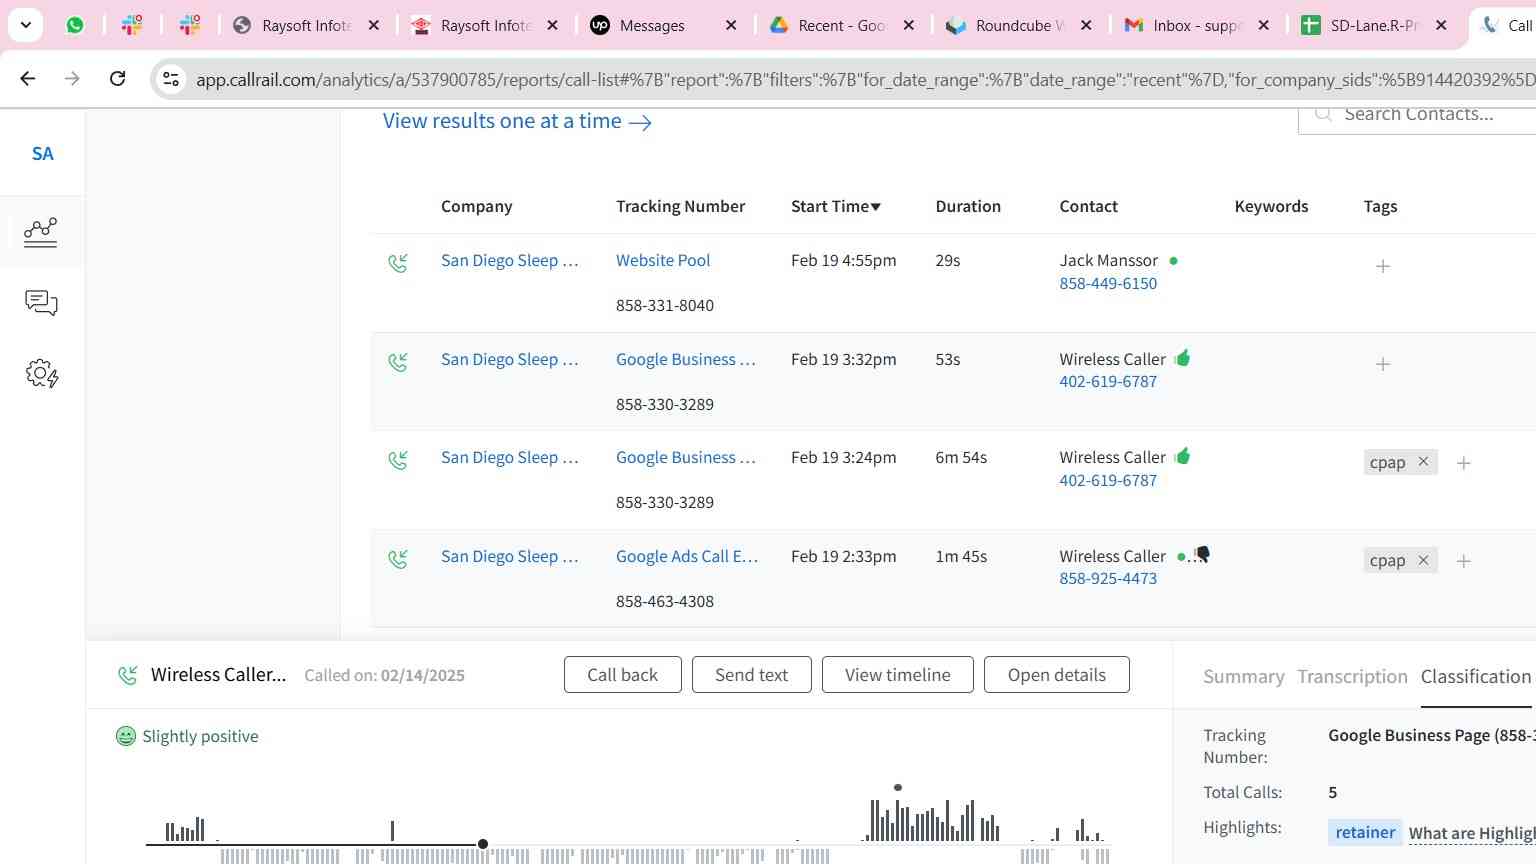Open the Roundcube webmail tab
Screen dimensions: 1536x864
tap(1020, 25)
